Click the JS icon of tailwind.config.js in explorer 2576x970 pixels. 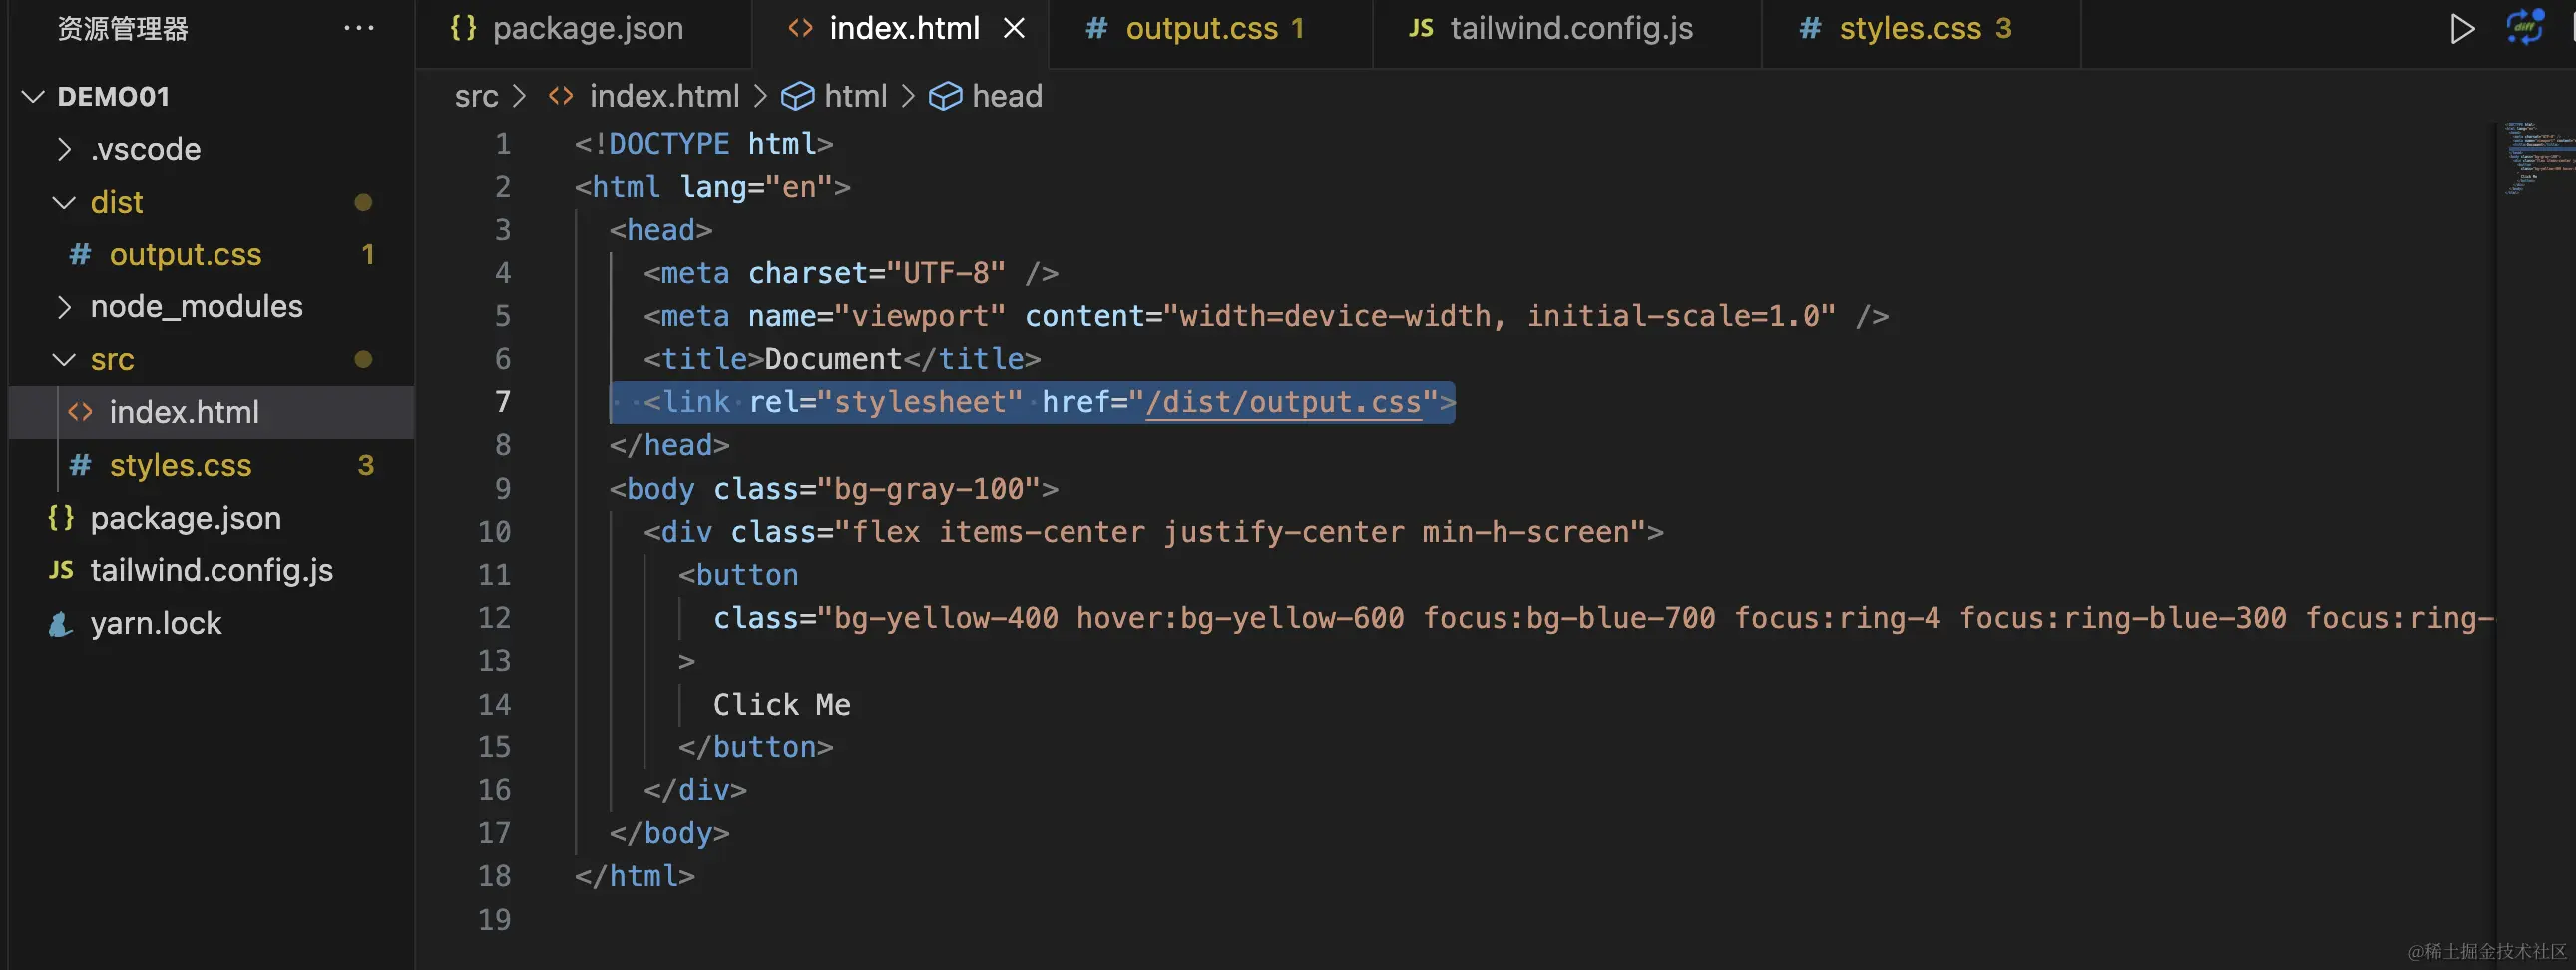61,570
